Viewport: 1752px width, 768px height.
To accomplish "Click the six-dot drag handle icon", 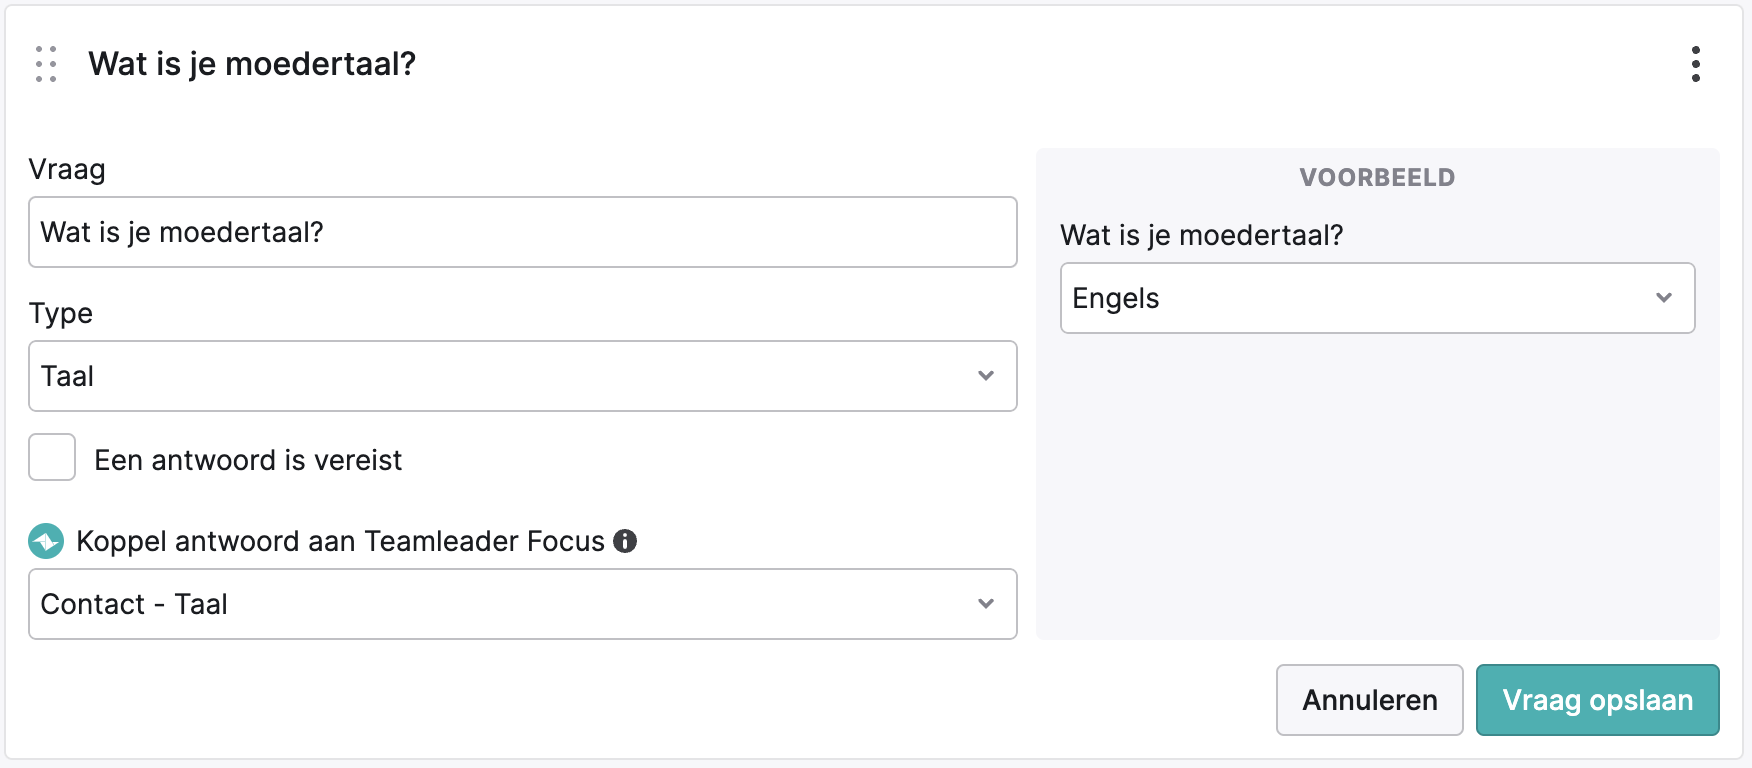I will tap(46, 64).
